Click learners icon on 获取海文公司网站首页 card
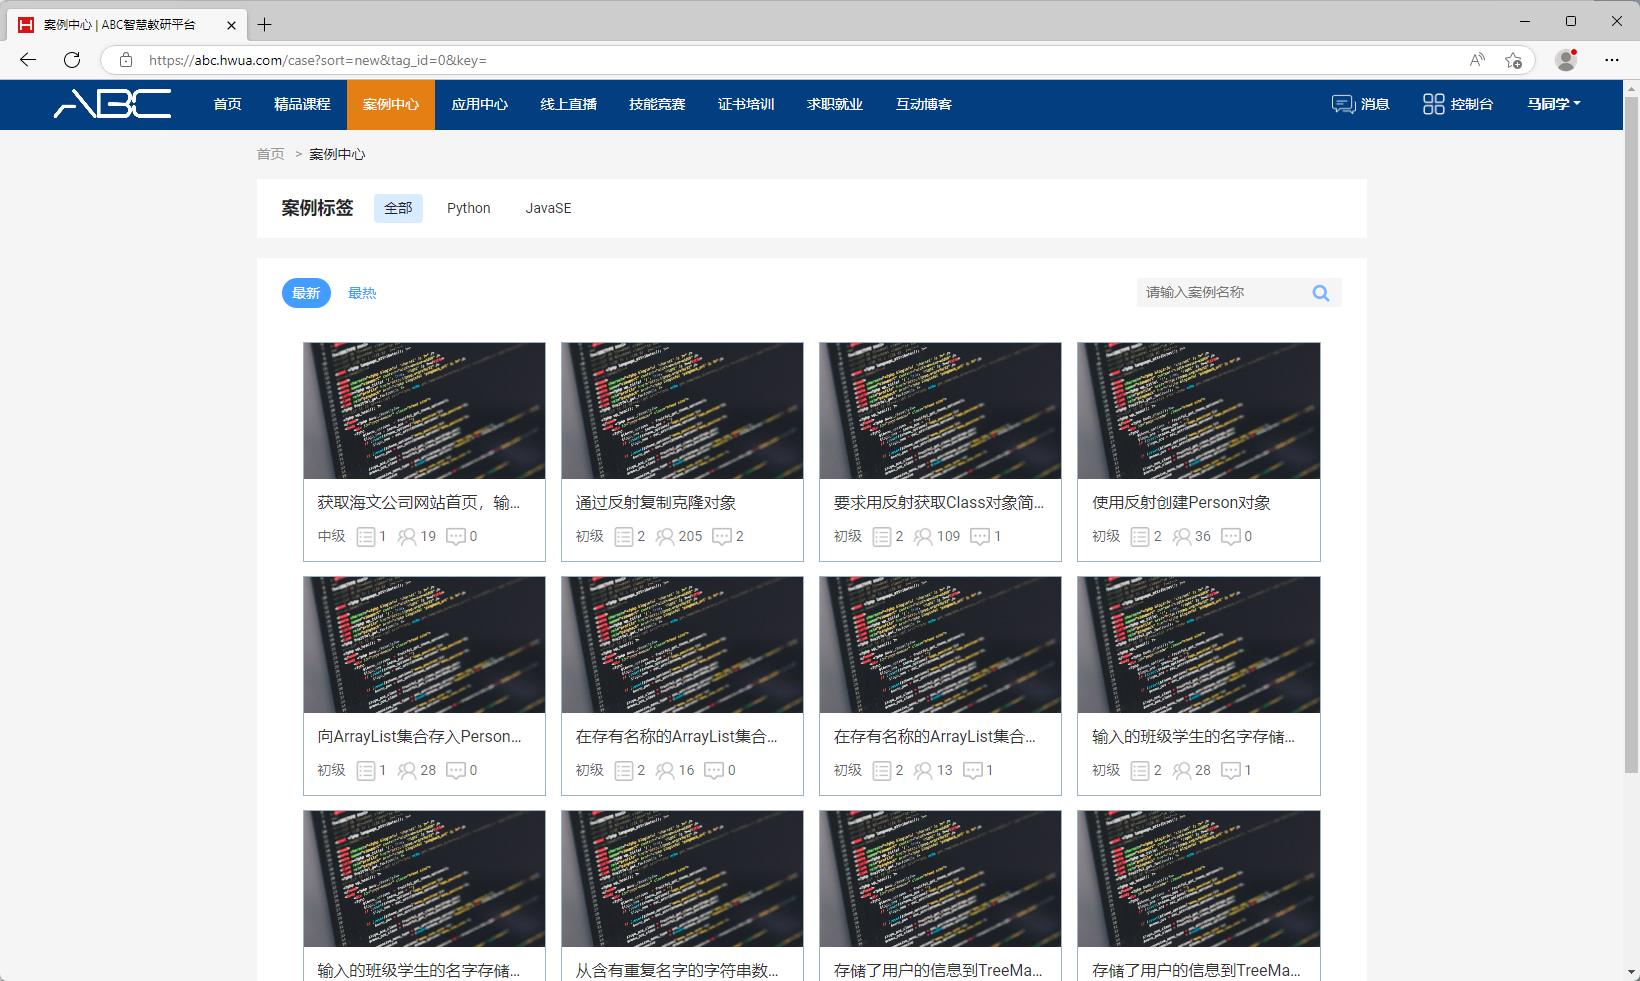The width and height of the screenshot is (1640, 981). point(407,537)
